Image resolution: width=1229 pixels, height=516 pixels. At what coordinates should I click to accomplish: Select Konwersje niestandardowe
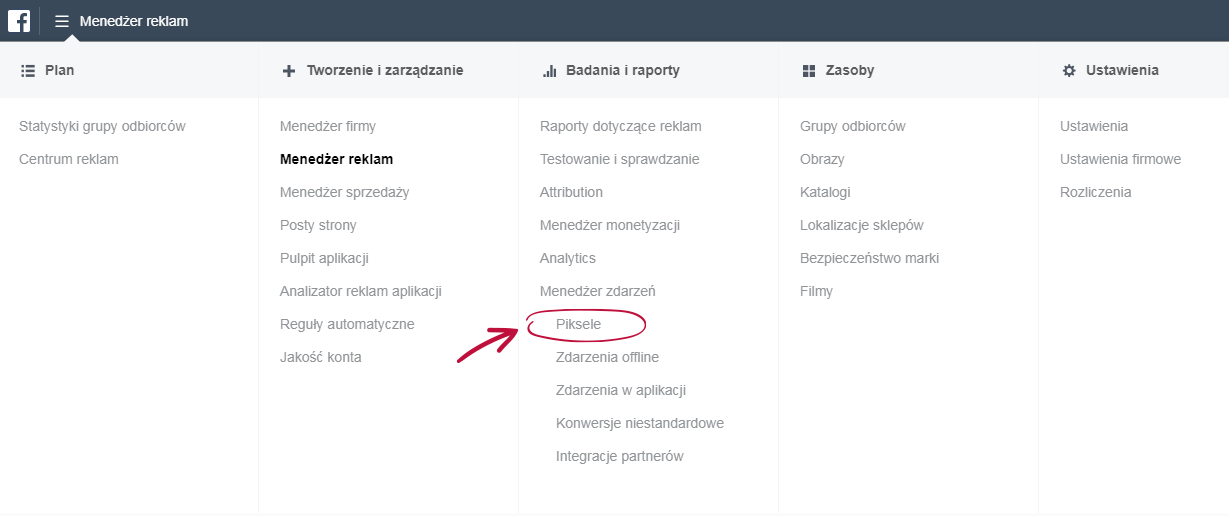pos(640,423)
